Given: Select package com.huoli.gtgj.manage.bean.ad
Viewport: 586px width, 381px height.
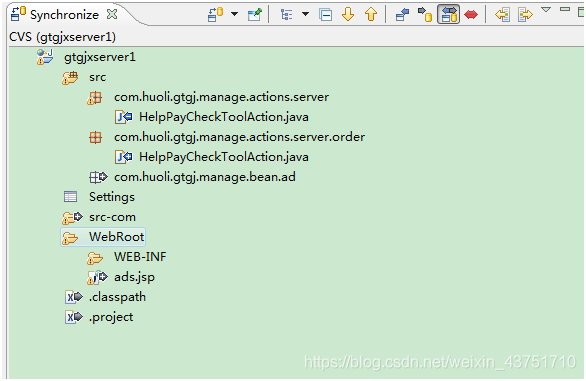Looking at the screenshot, I should coord(205,177).
